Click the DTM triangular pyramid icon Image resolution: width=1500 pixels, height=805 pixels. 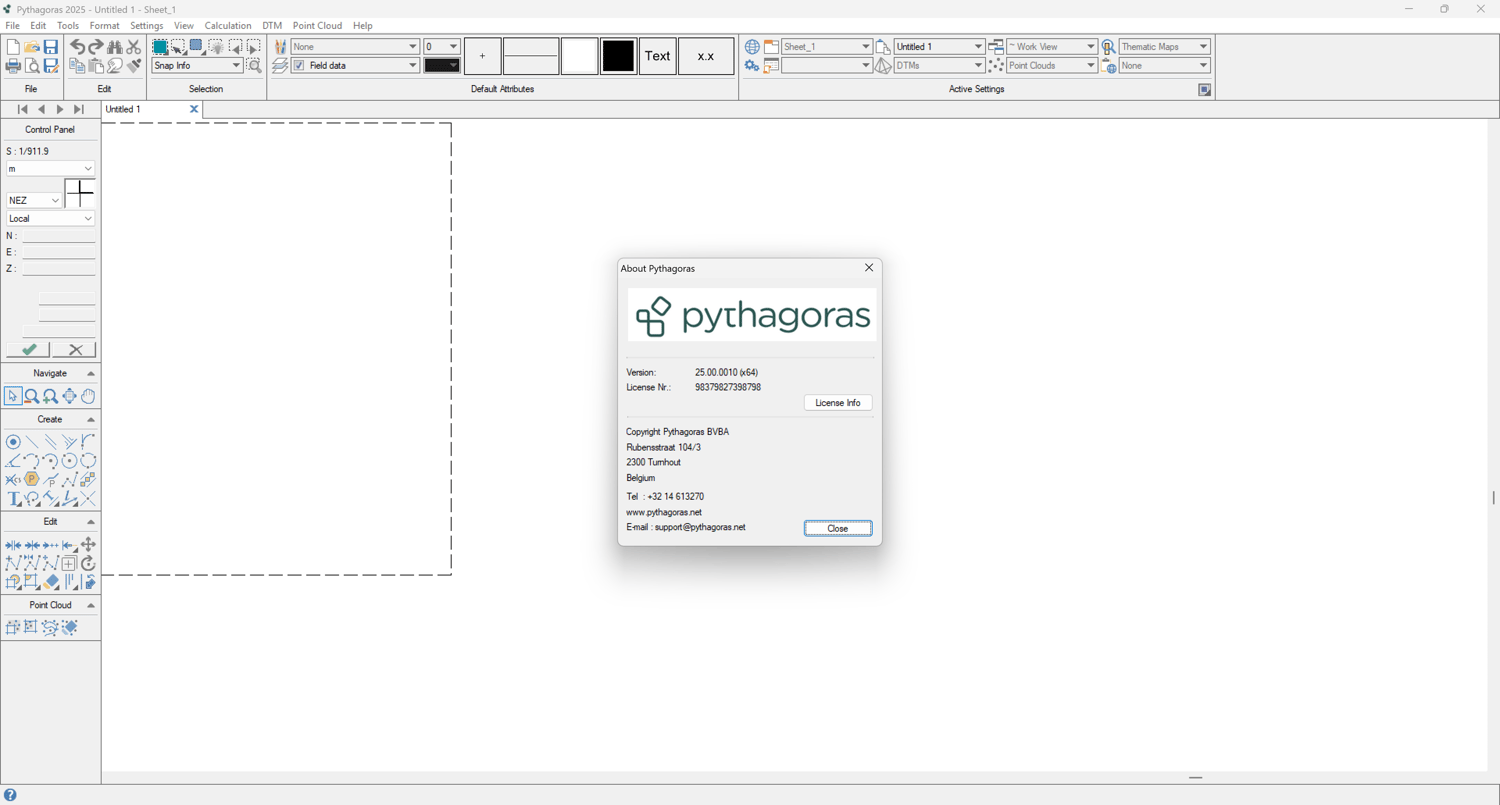pos(883,66)
